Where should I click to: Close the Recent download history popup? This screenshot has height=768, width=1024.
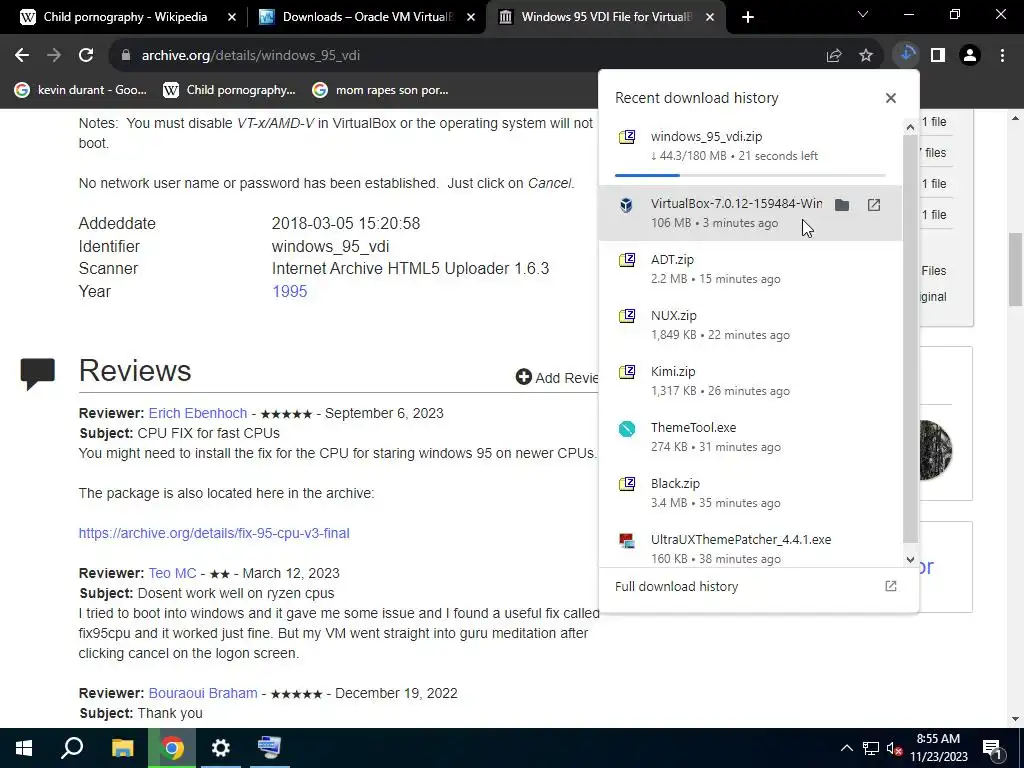pos(891,98)
